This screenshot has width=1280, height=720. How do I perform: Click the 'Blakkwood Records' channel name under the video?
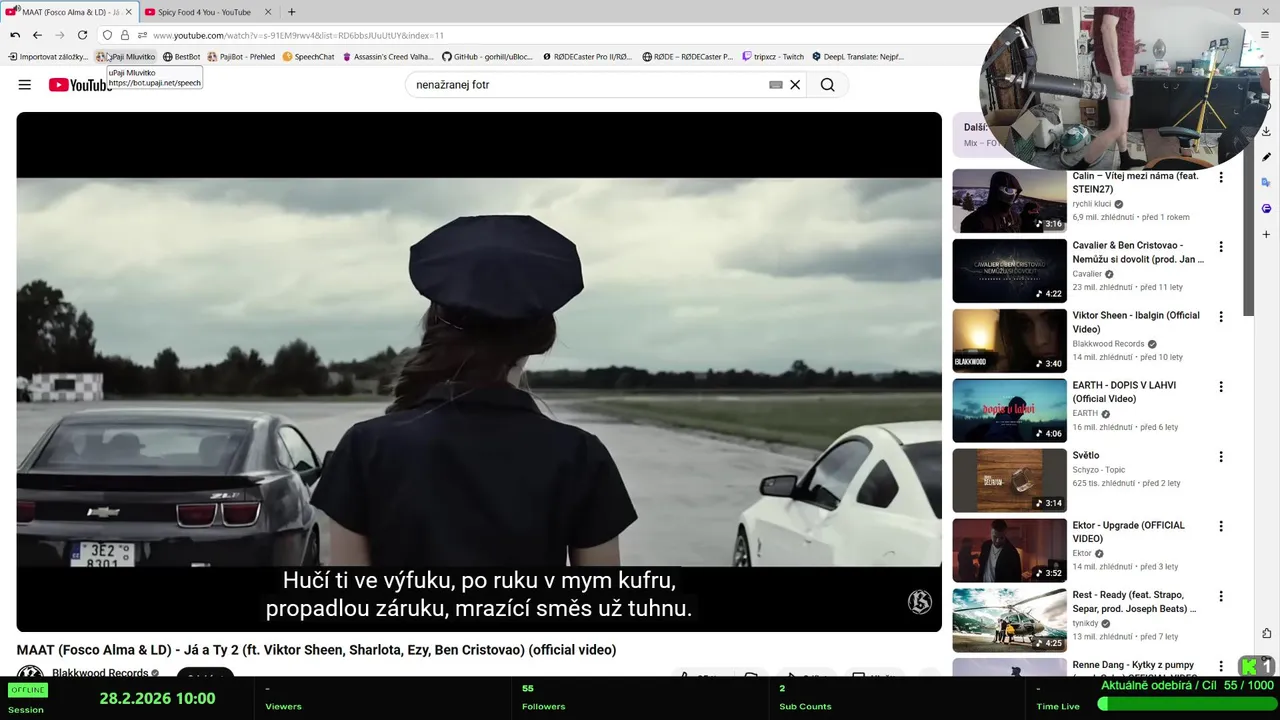pyautogui.click(x=100, y=673)
